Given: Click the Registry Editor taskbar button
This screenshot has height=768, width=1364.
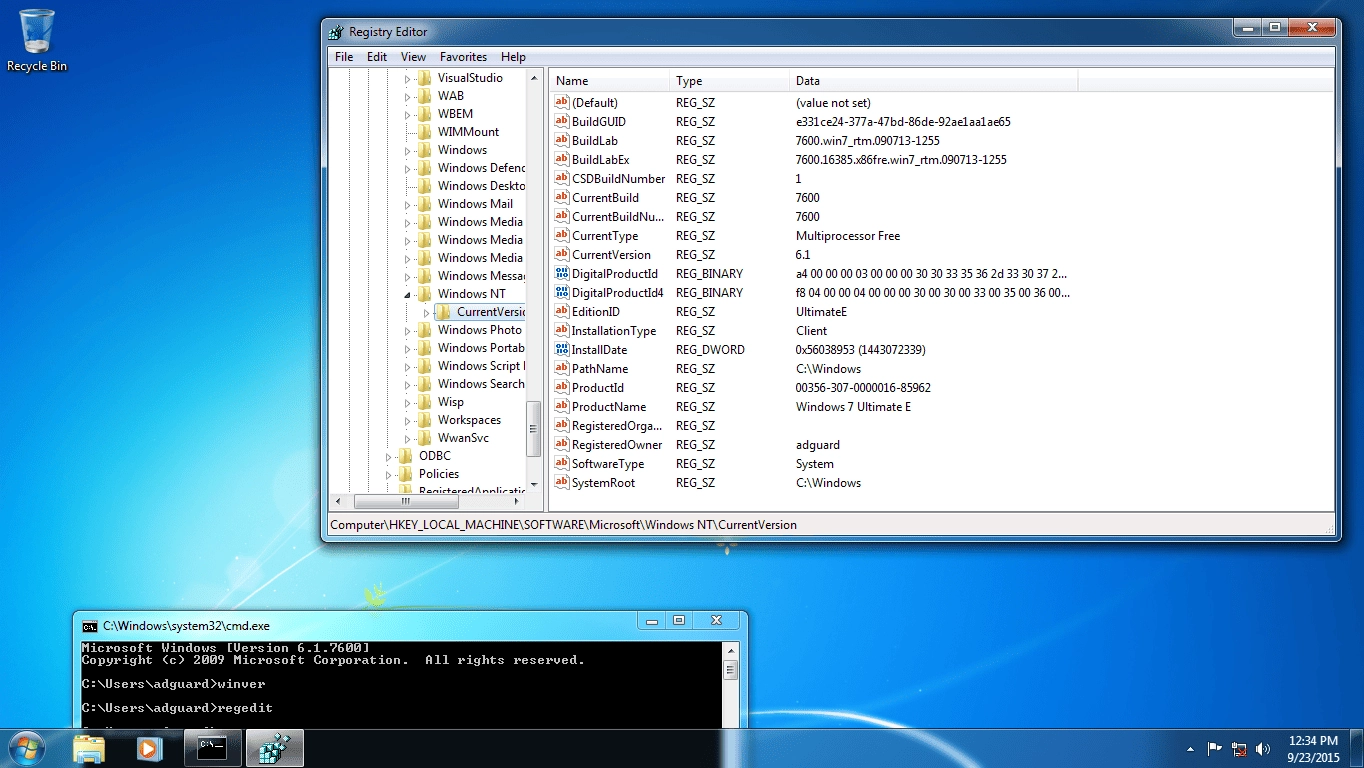Looking at the screenshot, I should 275,748.
